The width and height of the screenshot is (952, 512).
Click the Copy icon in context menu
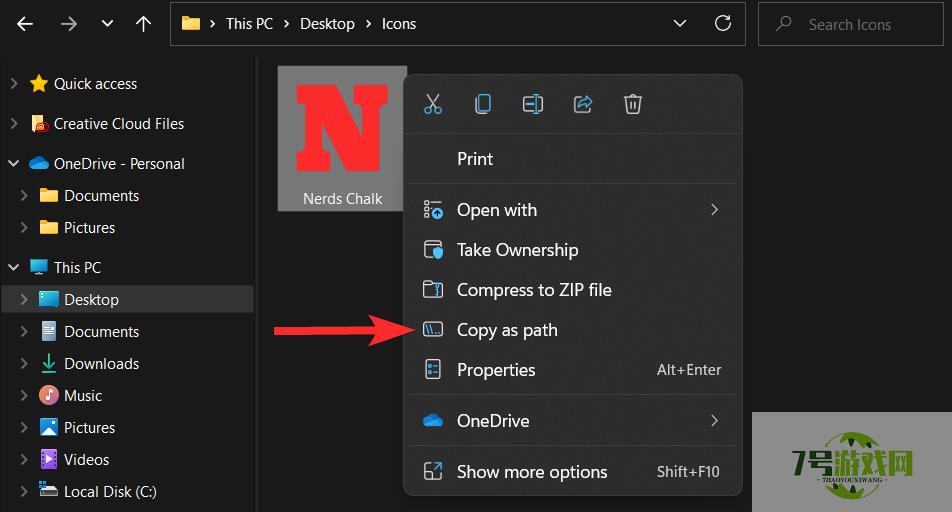coord(483,104)
